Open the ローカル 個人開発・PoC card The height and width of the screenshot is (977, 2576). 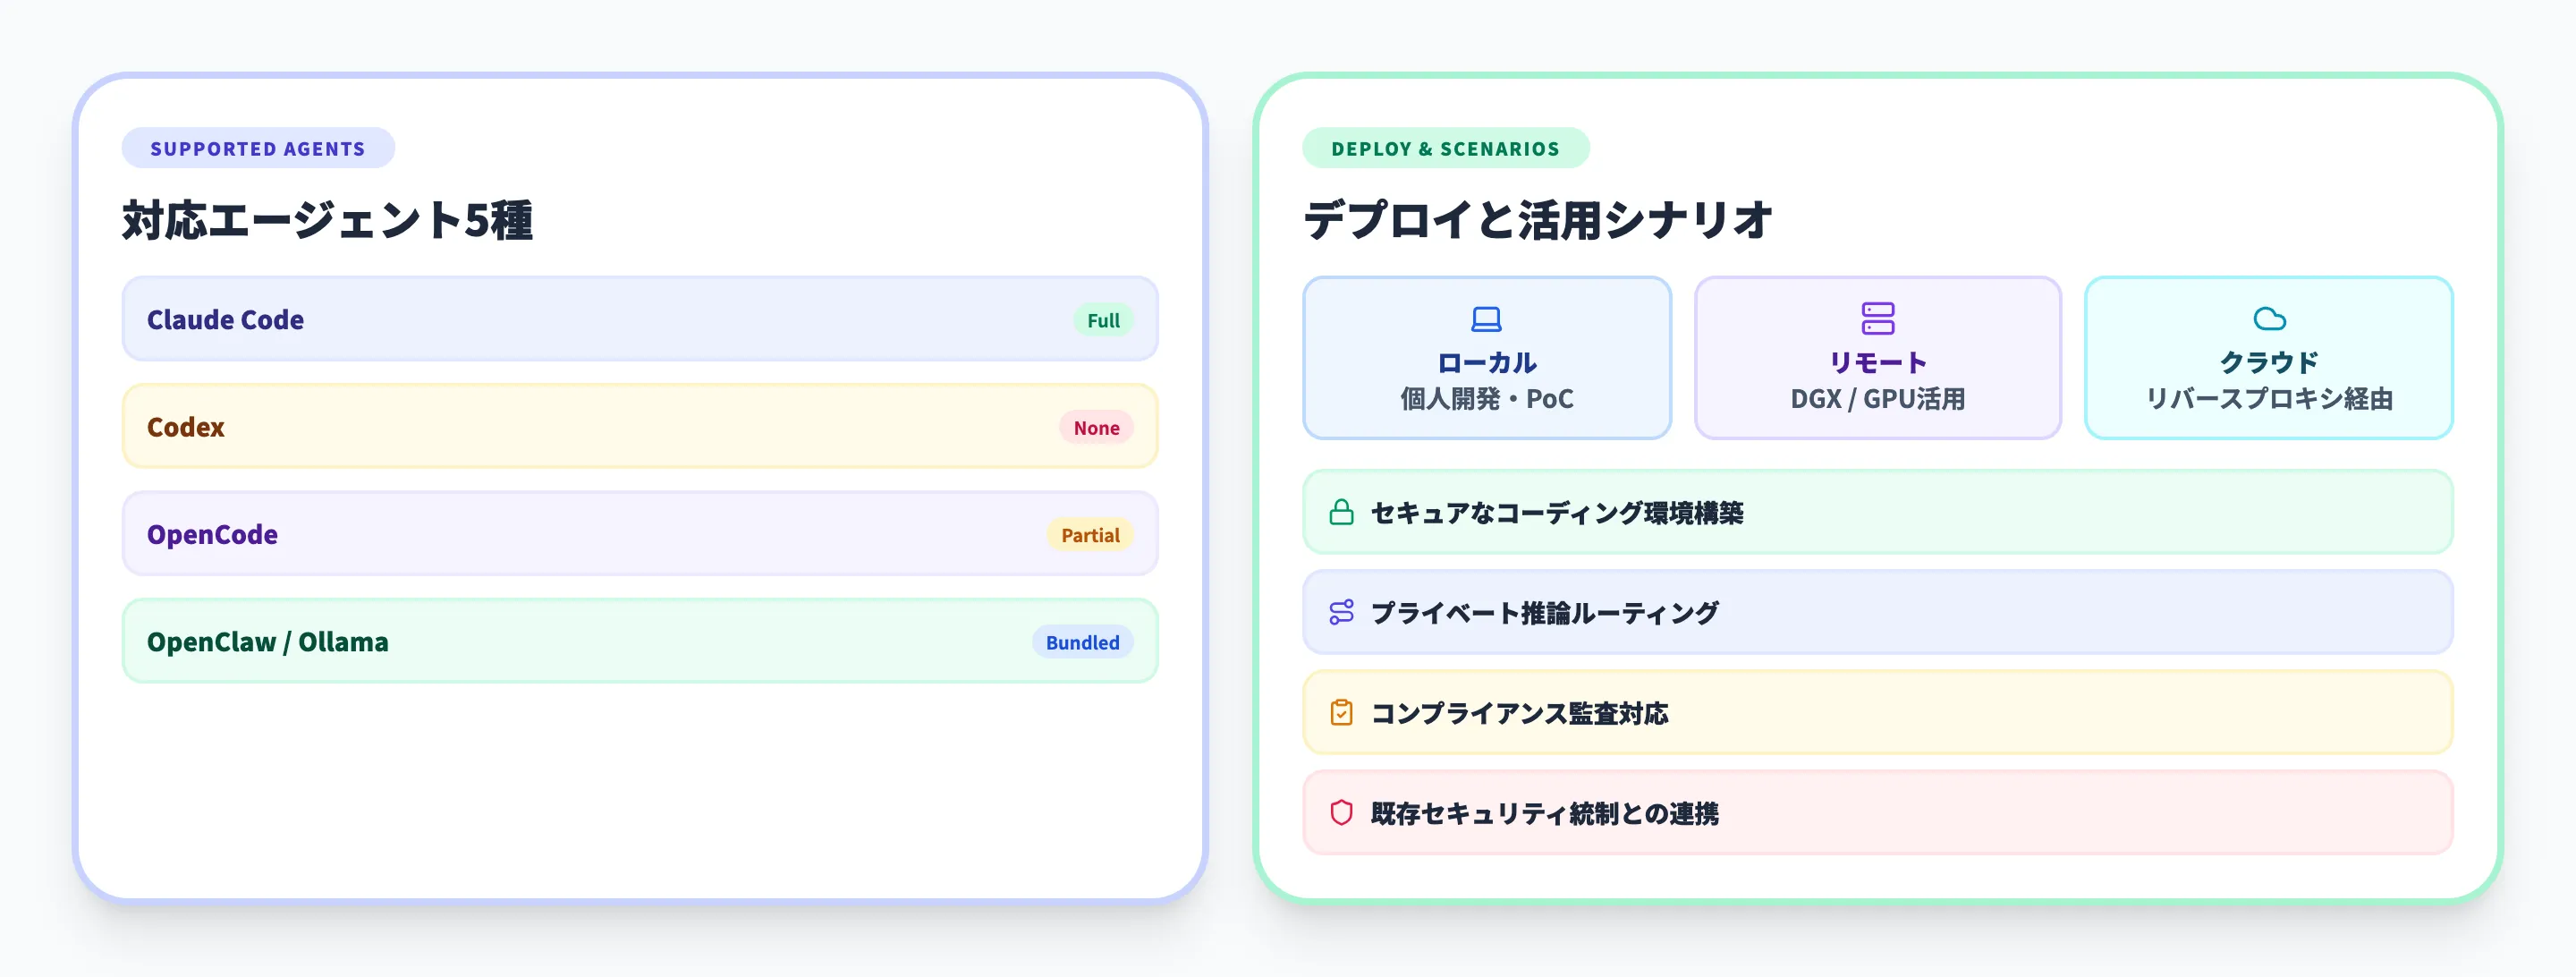click(x=1486, y=358)
